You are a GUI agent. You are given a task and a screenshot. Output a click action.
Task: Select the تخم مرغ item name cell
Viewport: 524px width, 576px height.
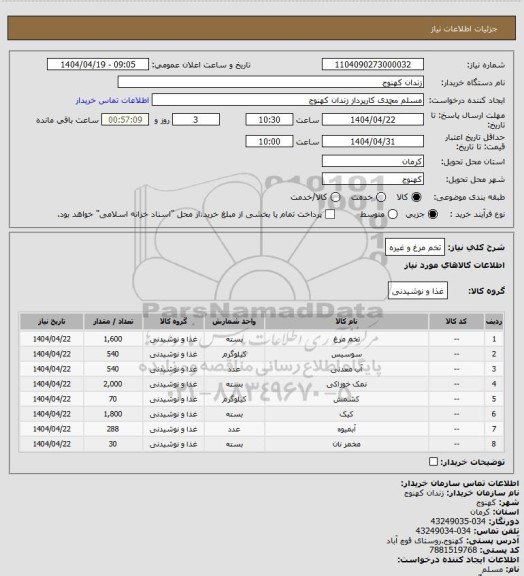point(346,339)
